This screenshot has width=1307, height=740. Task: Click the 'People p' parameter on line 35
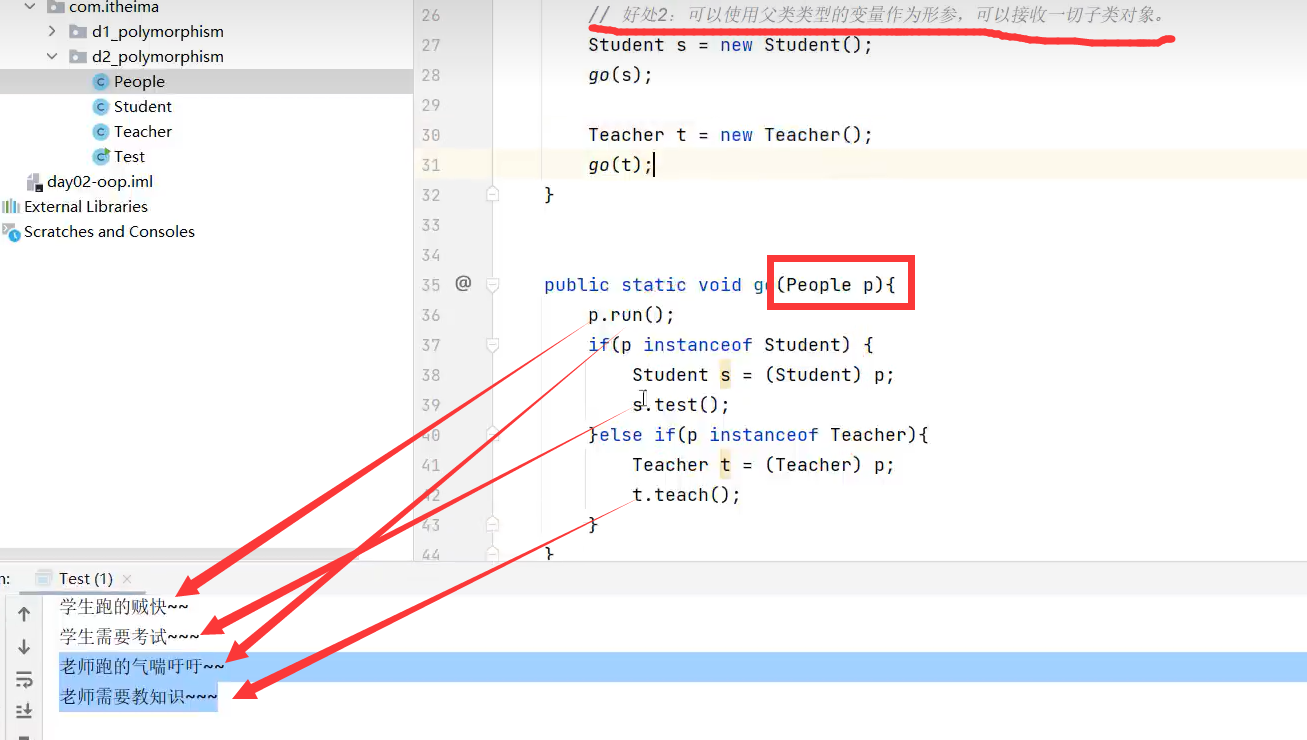829,285
